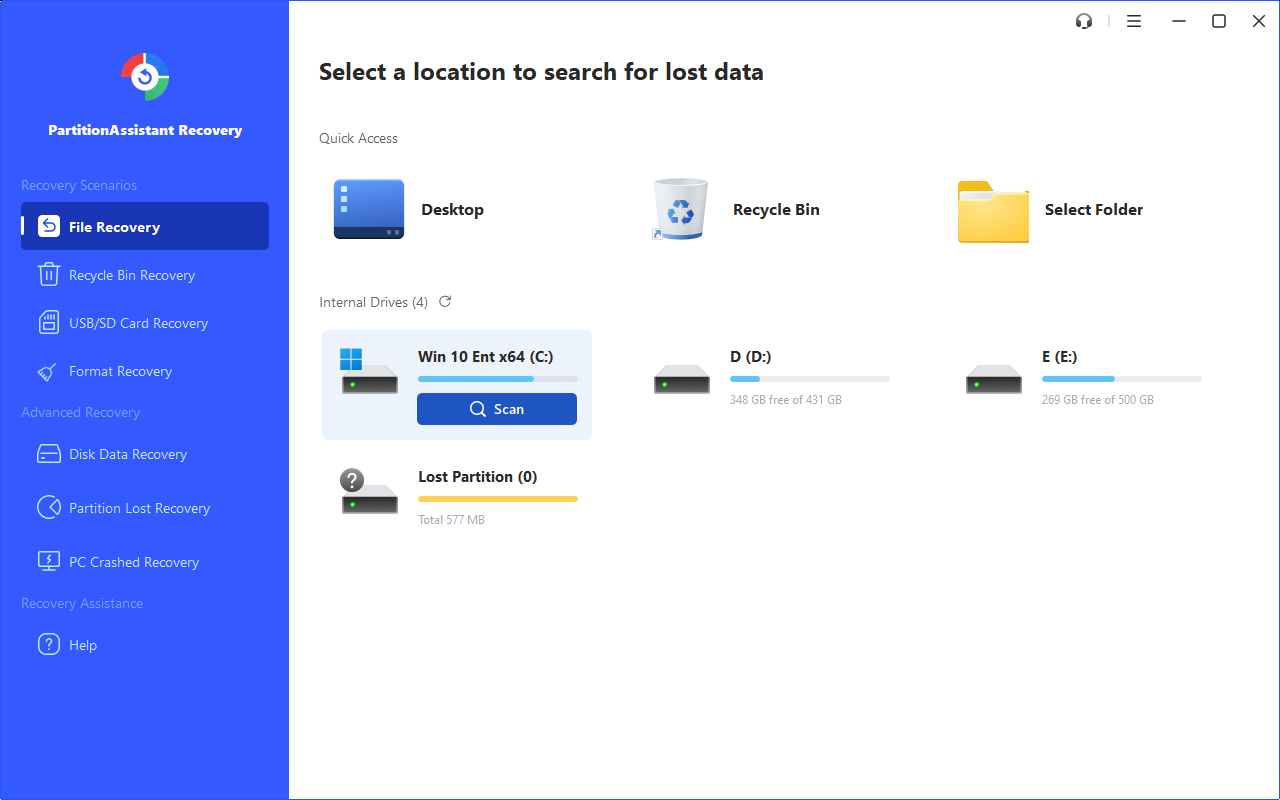Click the '269 GB free of 500 GB' text
This screenshot has height=800, width=1280.
[x=1098, y=400]
